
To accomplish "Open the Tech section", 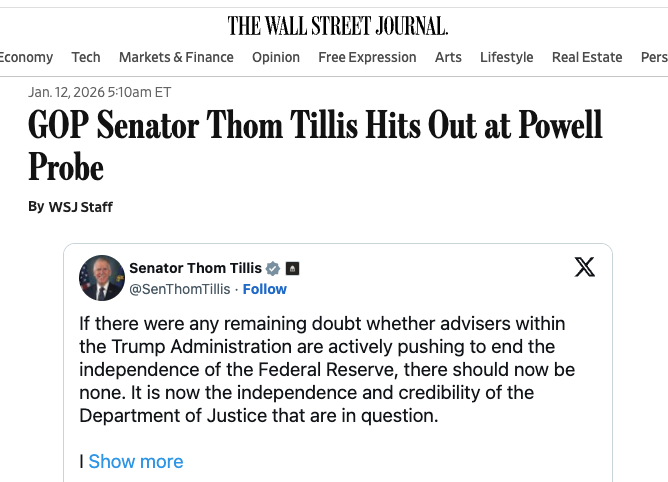I will click(86, 57).
